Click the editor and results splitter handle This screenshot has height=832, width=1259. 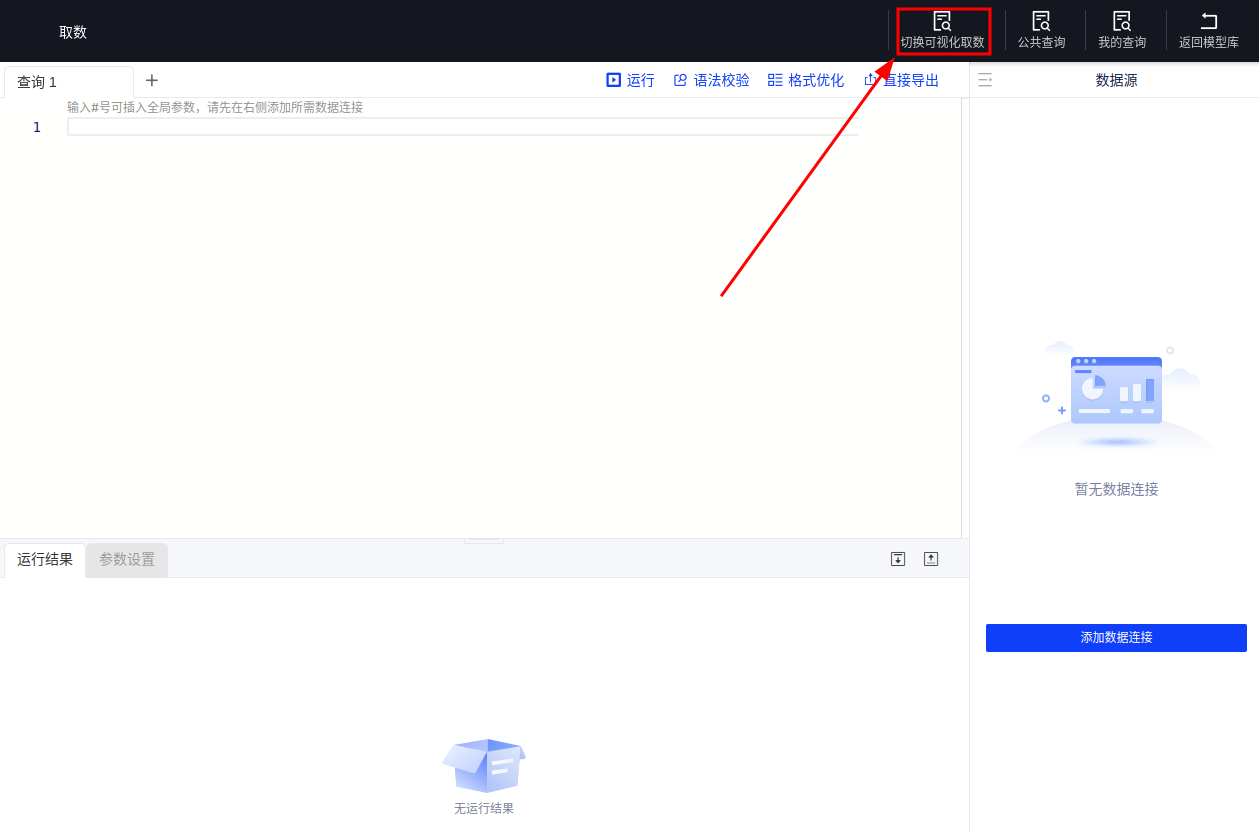pos(484,540)
